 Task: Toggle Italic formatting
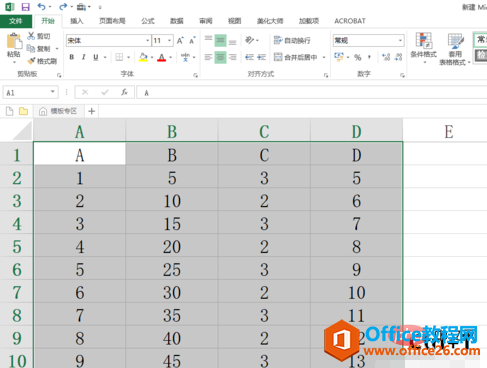83,57
